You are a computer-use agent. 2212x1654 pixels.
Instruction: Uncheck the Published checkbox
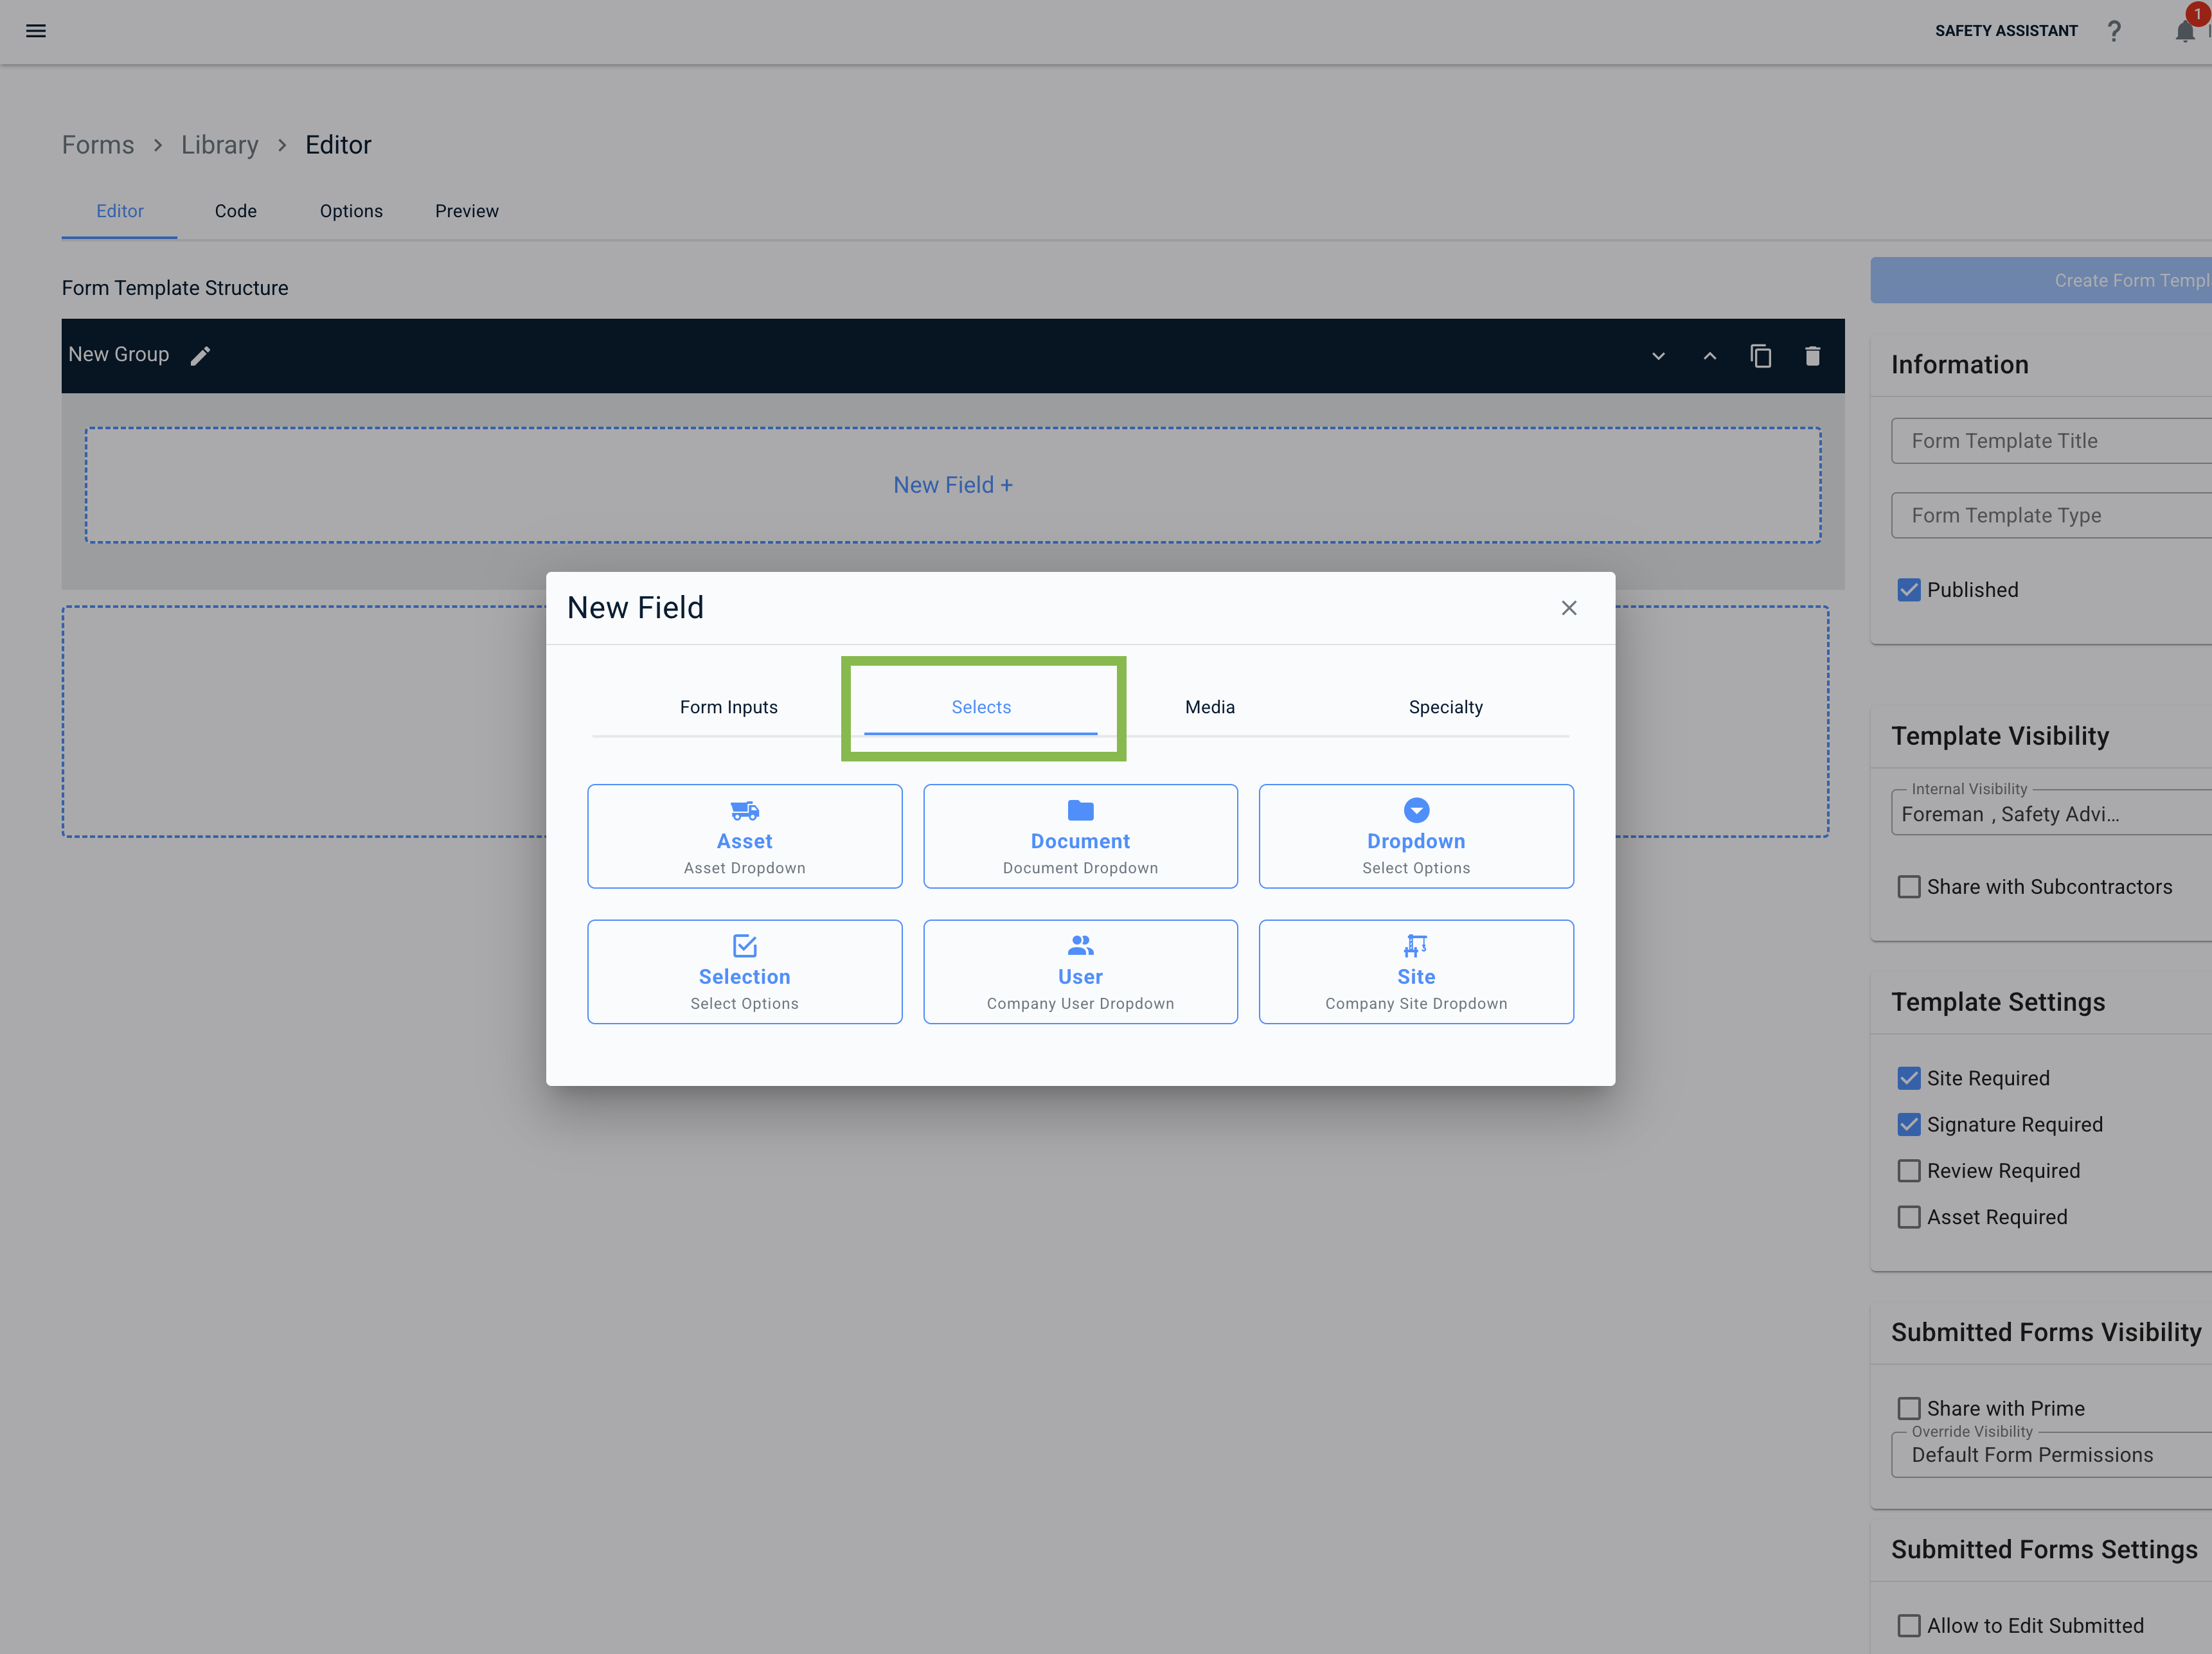point(1908,590)
